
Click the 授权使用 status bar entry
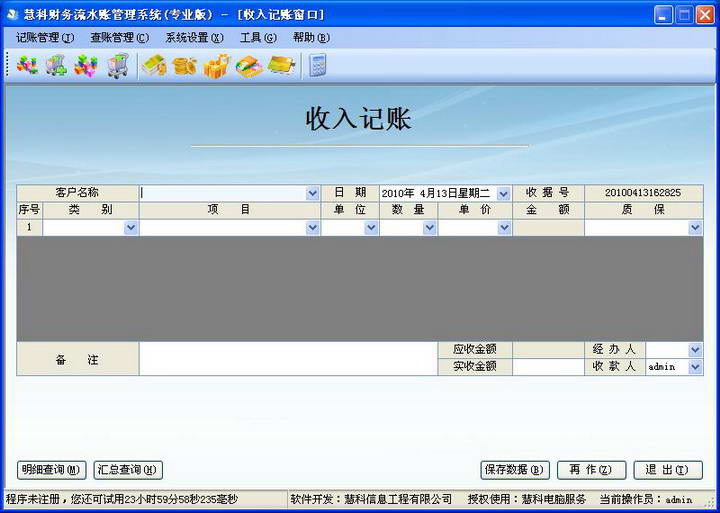pyautogui.click(x=527, y=499)
